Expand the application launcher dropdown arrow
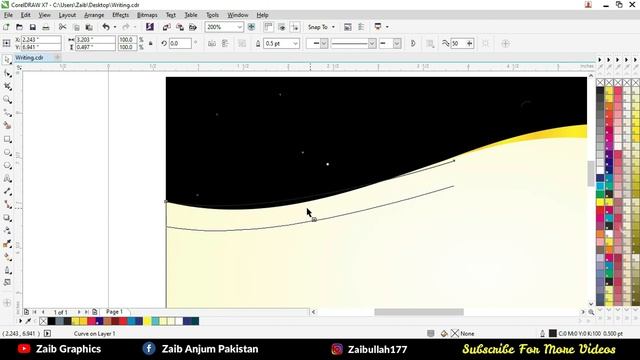Image resolution: width=640 pixels, height=360 pixels. [x=387, y=27]
